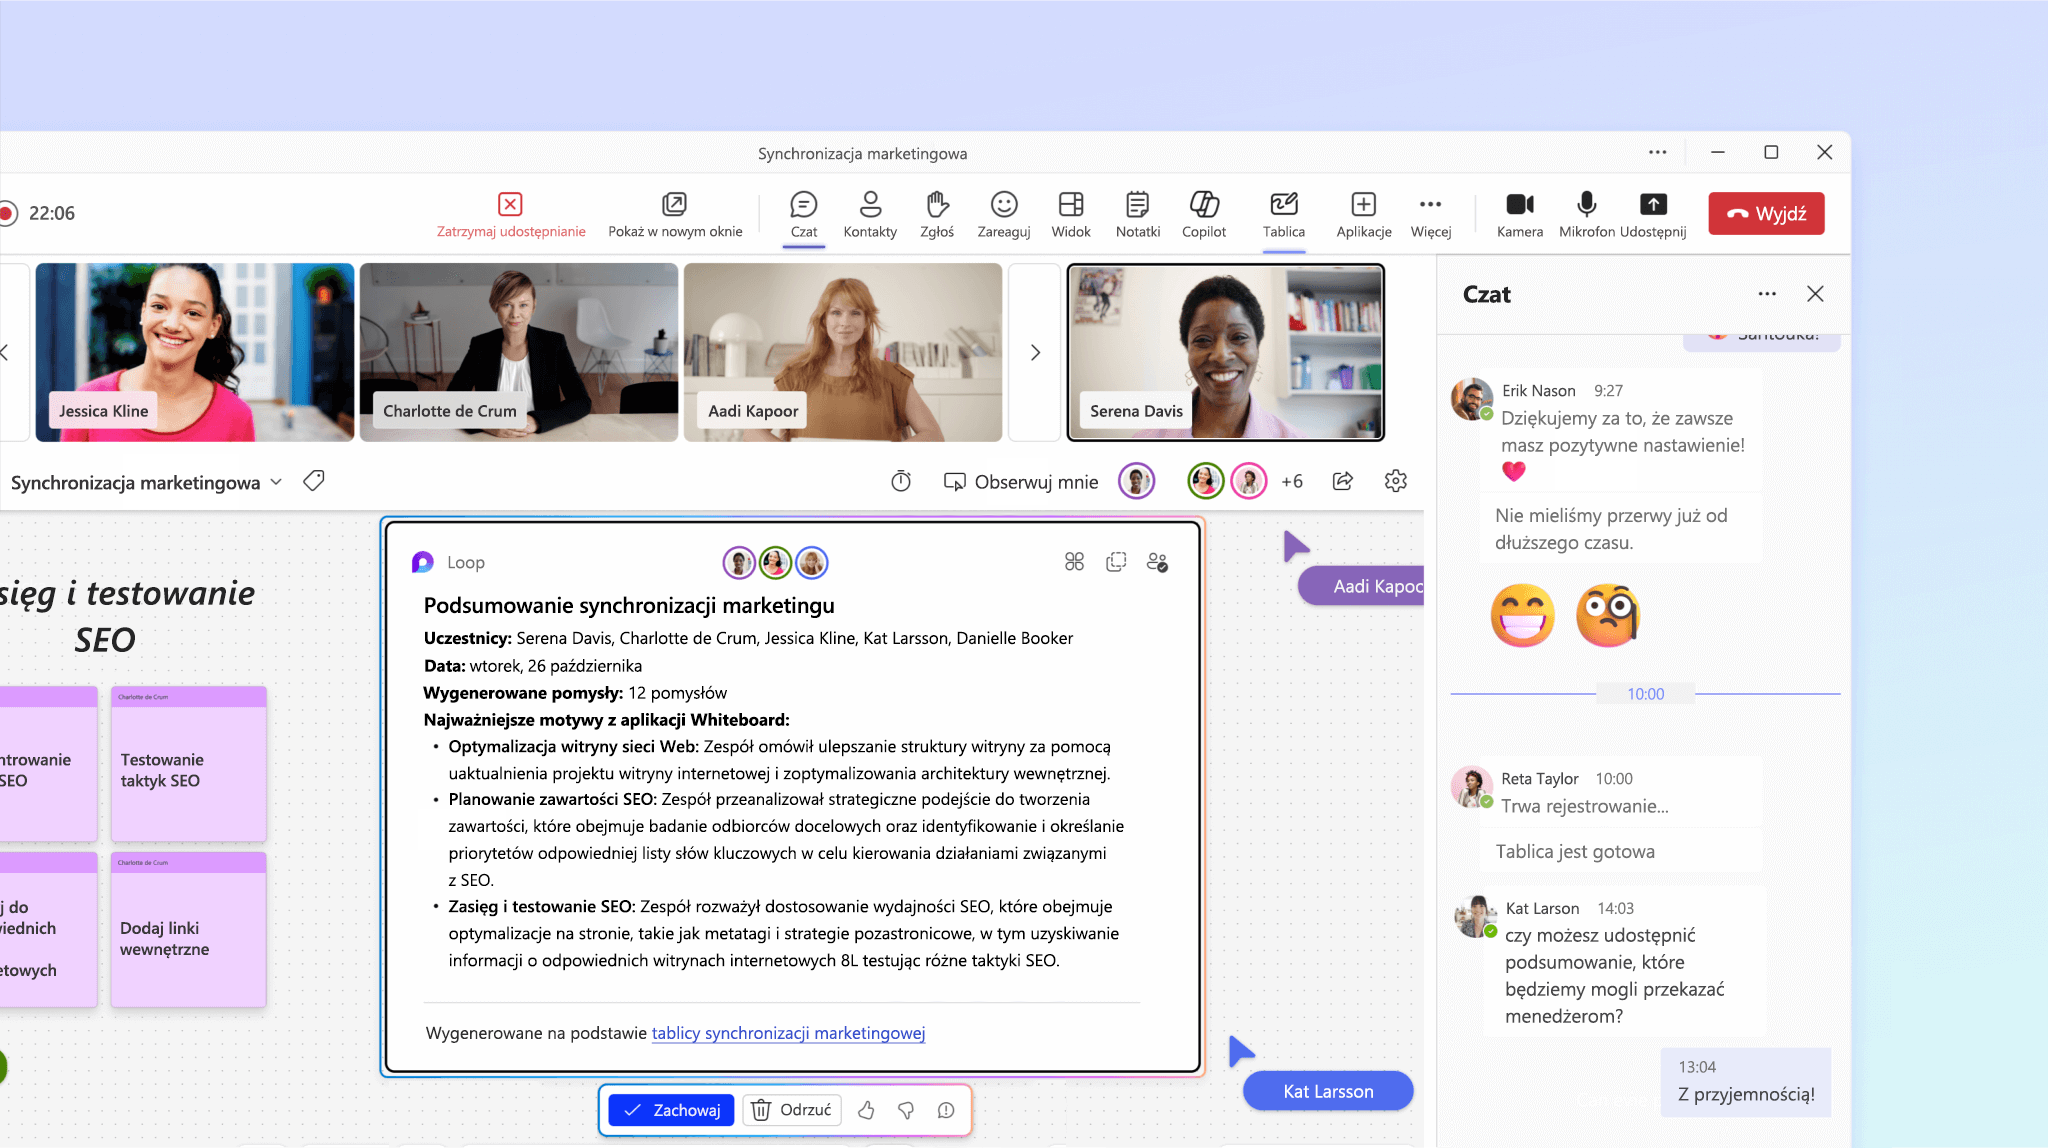Open whiteboard share icon

(x=1343, y=481)
